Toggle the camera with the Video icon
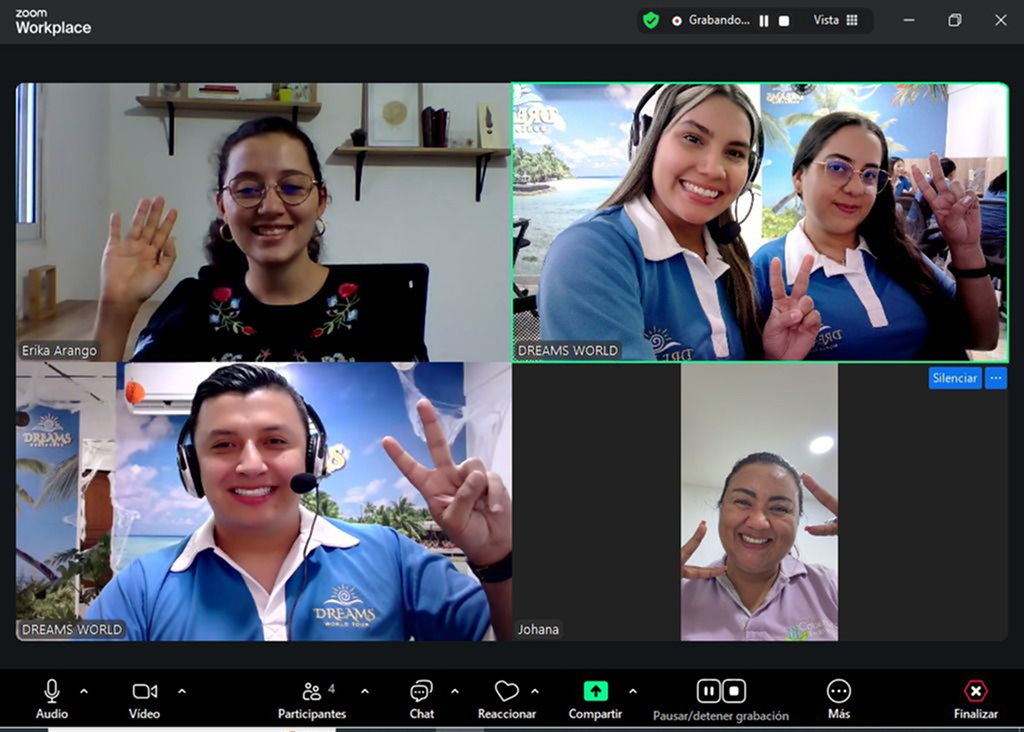This screenshot has width=1024, height=732. (x=145, y=691)
